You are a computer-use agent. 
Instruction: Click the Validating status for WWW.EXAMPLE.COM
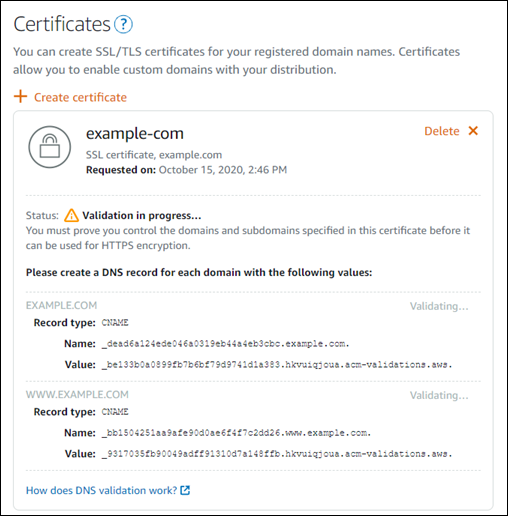click(439, 395)
